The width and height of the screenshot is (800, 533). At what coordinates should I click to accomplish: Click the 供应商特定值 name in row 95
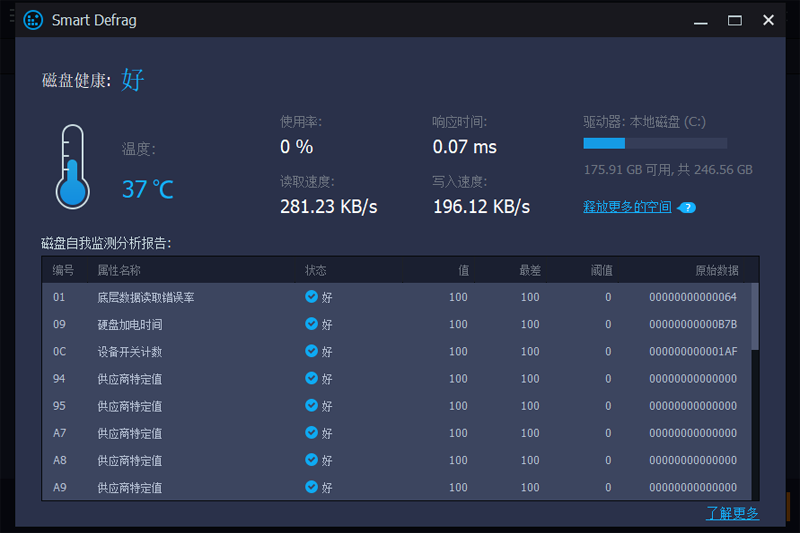130,406
